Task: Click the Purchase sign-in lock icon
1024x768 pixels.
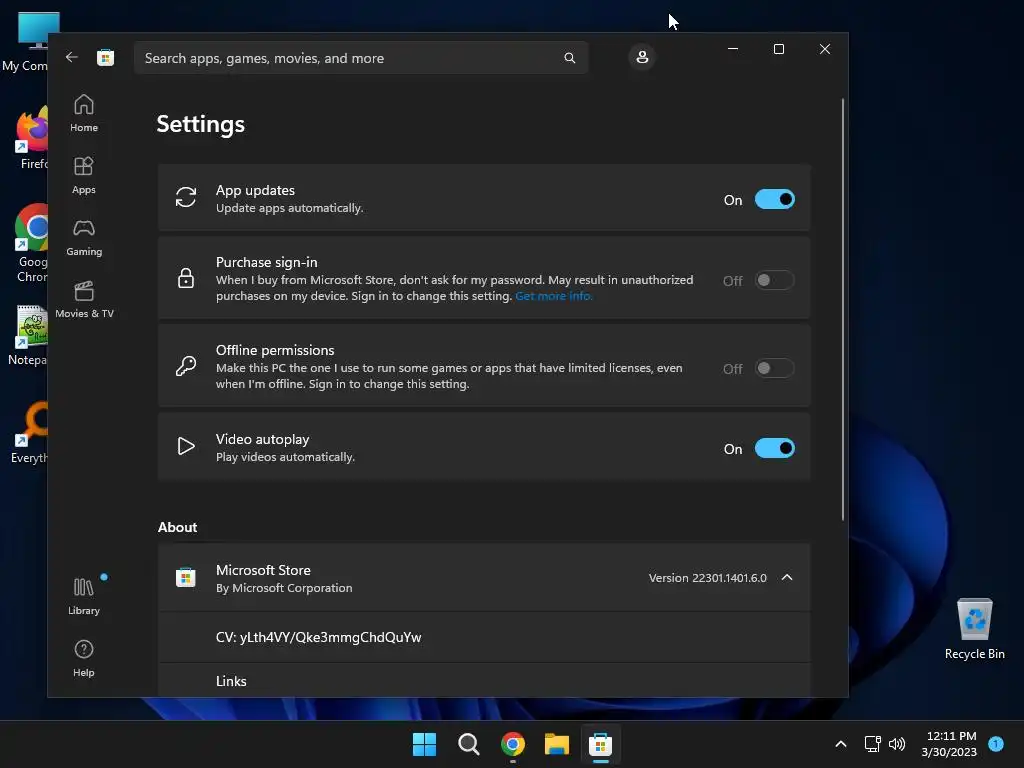Action: click(185, 278)
